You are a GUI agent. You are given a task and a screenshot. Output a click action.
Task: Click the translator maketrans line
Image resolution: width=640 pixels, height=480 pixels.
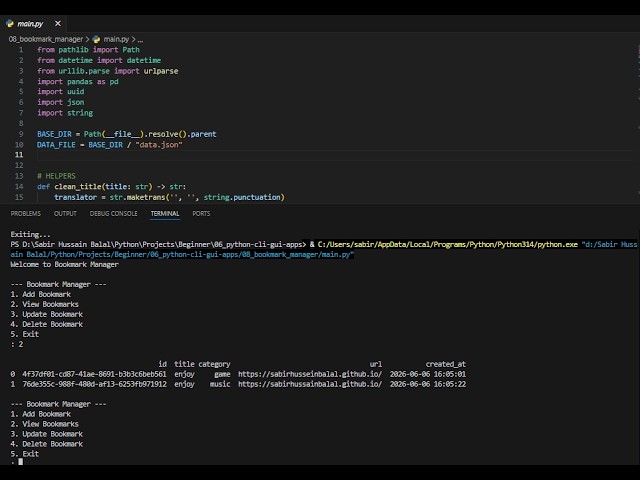coord(169,197)
